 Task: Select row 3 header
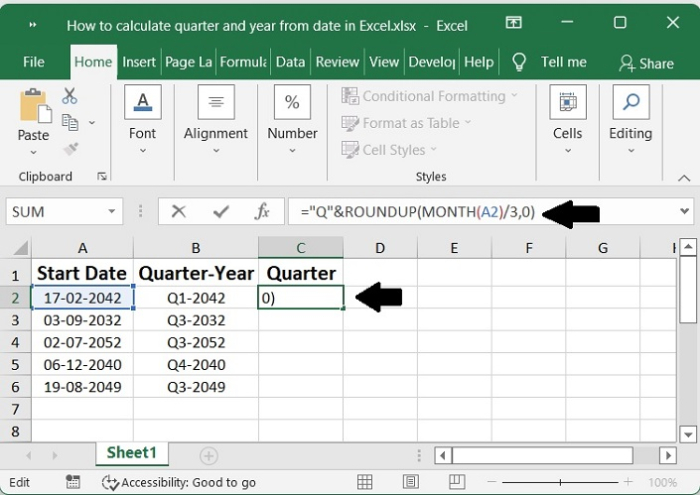(x=16, y=320)
